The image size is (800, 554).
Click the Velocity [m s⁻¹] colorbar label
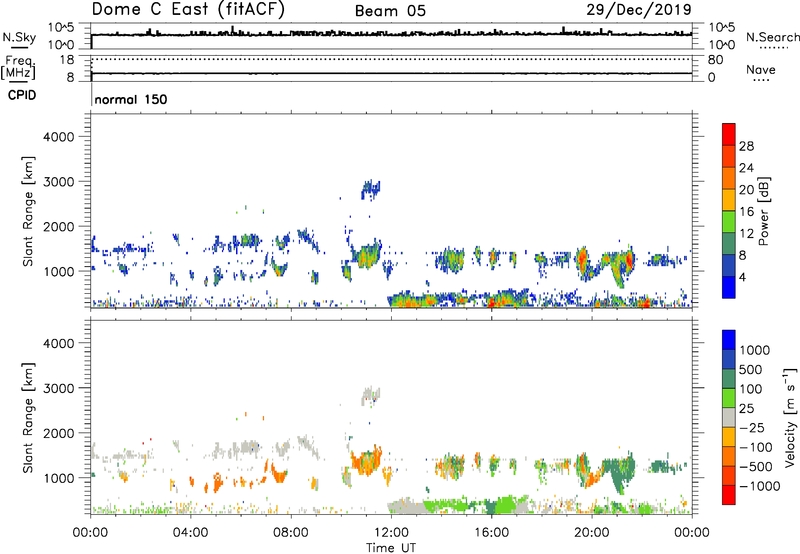(791, 417)
